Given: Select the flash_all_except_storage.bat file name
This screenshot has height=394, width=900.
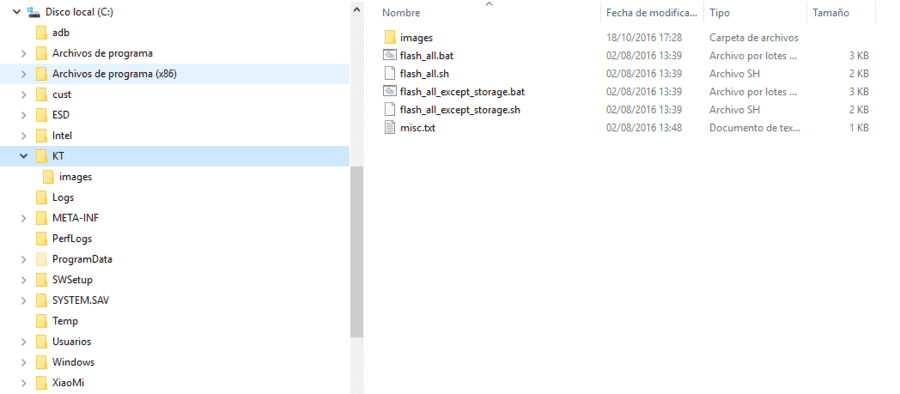Looking at the screenshot, I should coord(463,91).
